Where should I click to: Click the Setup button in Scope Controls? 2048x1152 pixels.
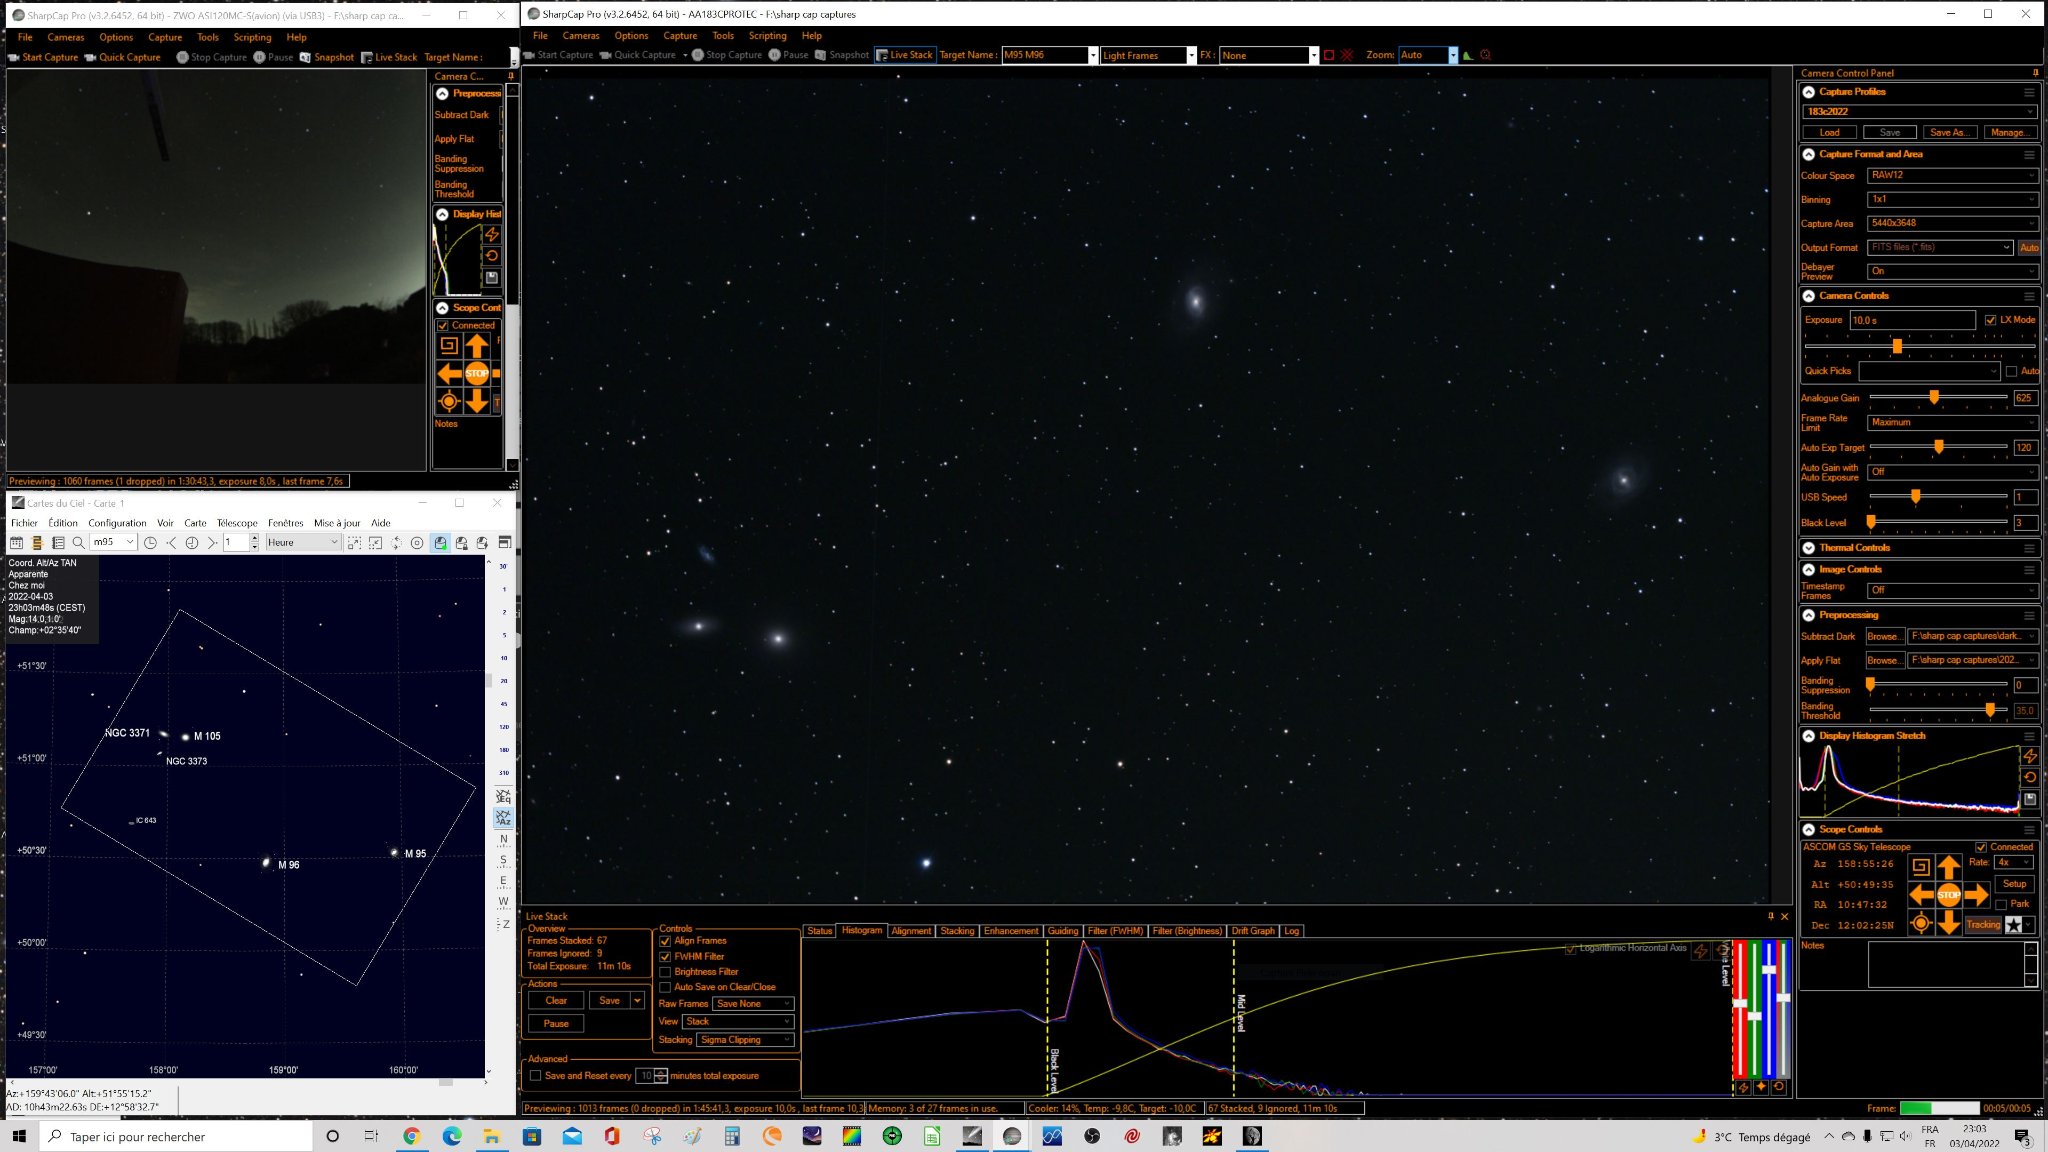click(x=2014, y=884)
